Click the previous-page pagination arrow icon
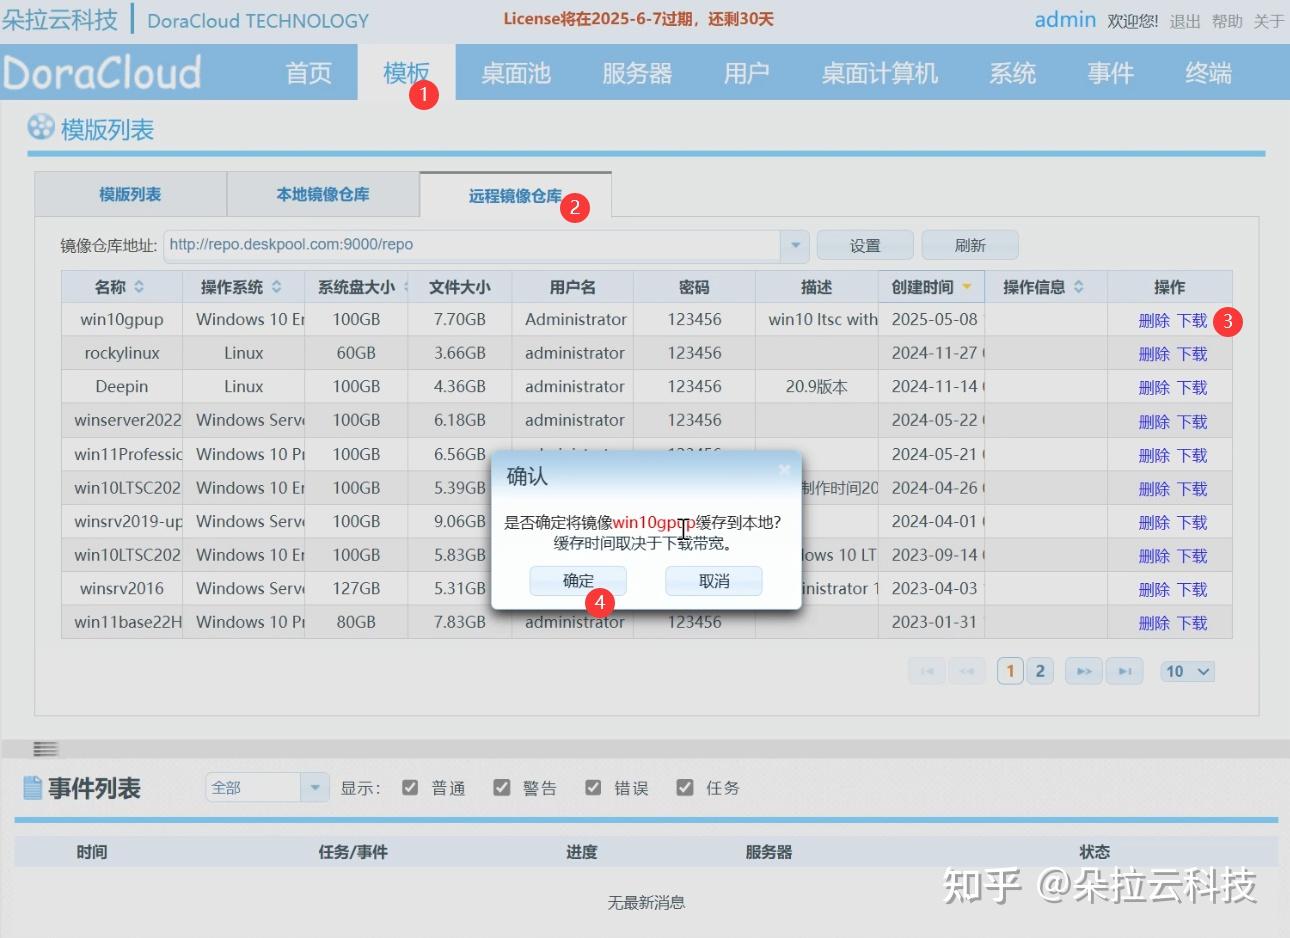The width and height of the screenshot is (1290, 938). [966, 671]
